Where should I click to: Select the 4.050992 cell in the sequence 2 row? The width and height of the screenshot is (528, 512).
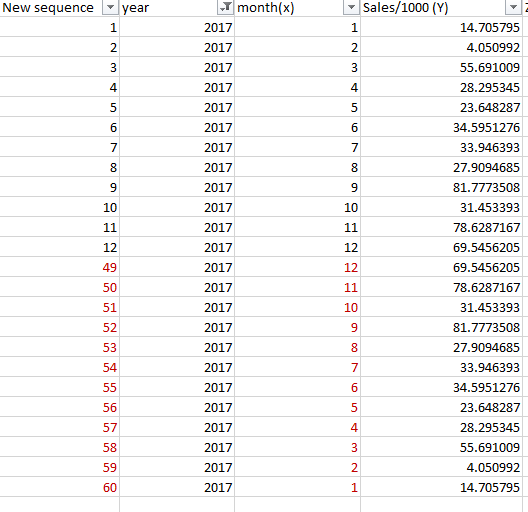tap(441, 47)
